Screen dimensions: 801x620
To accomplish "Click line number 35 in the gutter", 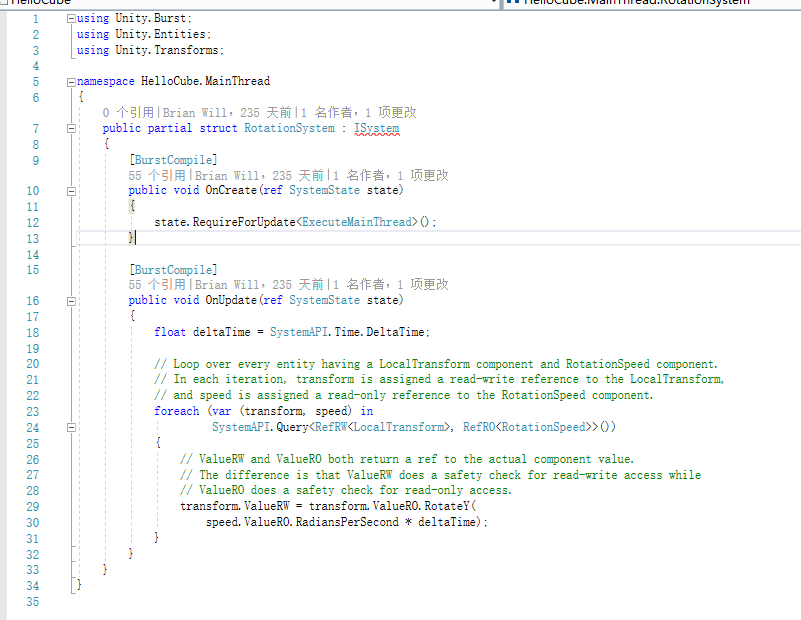I will [x=33, y=602].
